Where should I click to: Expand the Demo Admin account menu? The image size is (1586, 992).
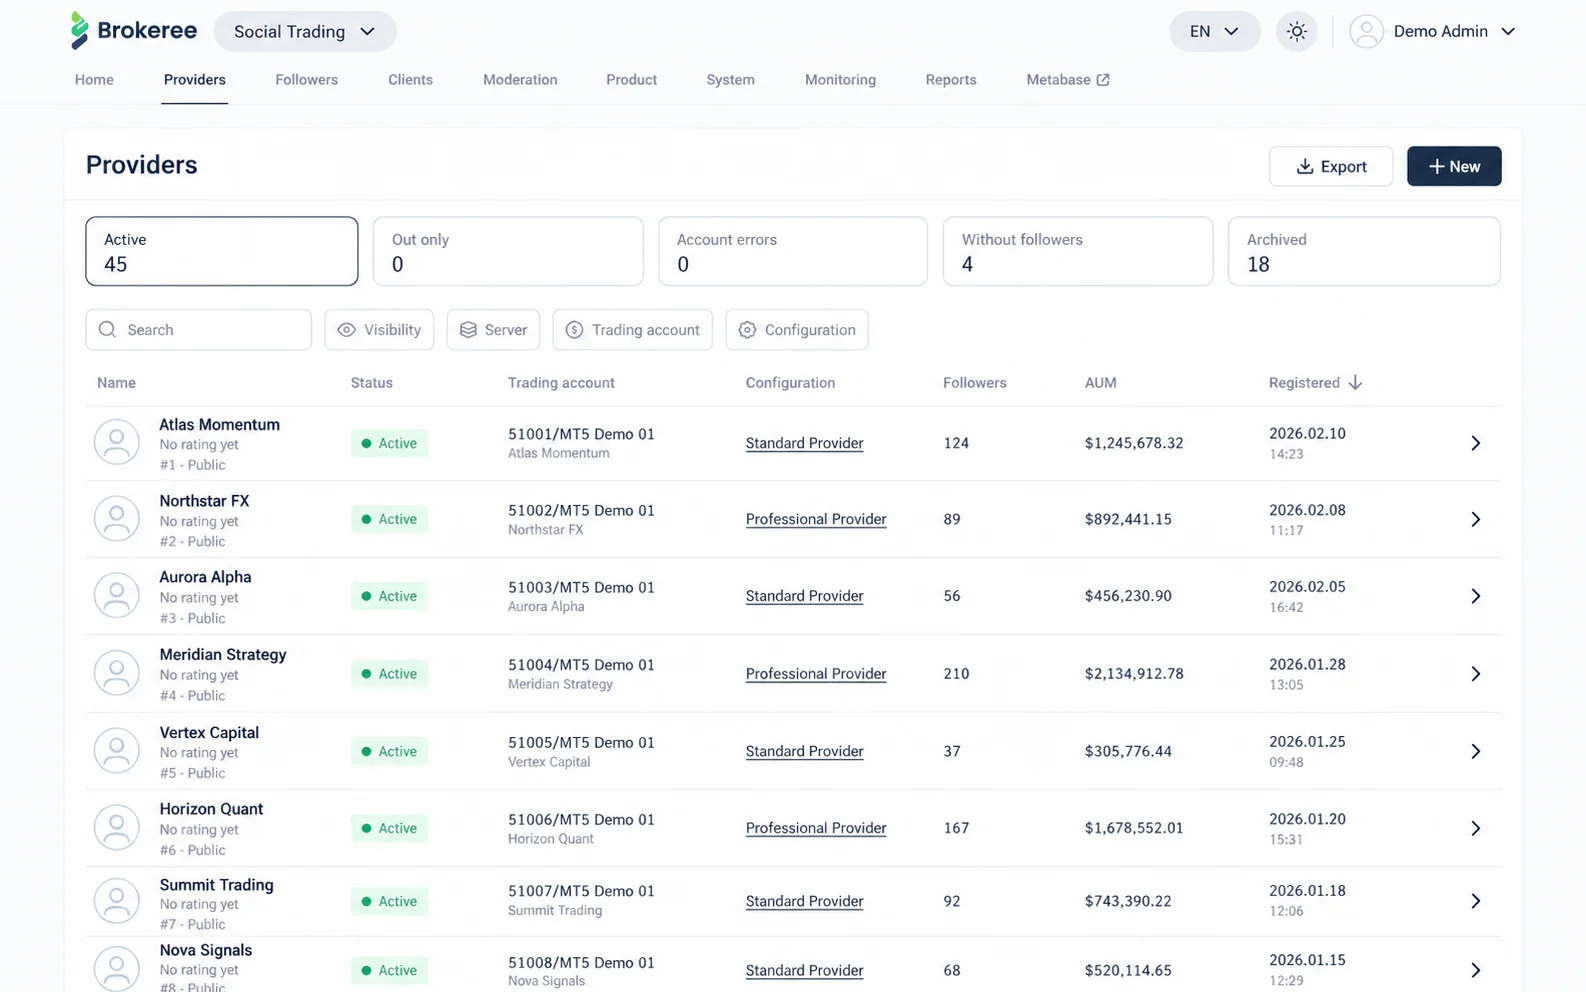coord(1508,31)
